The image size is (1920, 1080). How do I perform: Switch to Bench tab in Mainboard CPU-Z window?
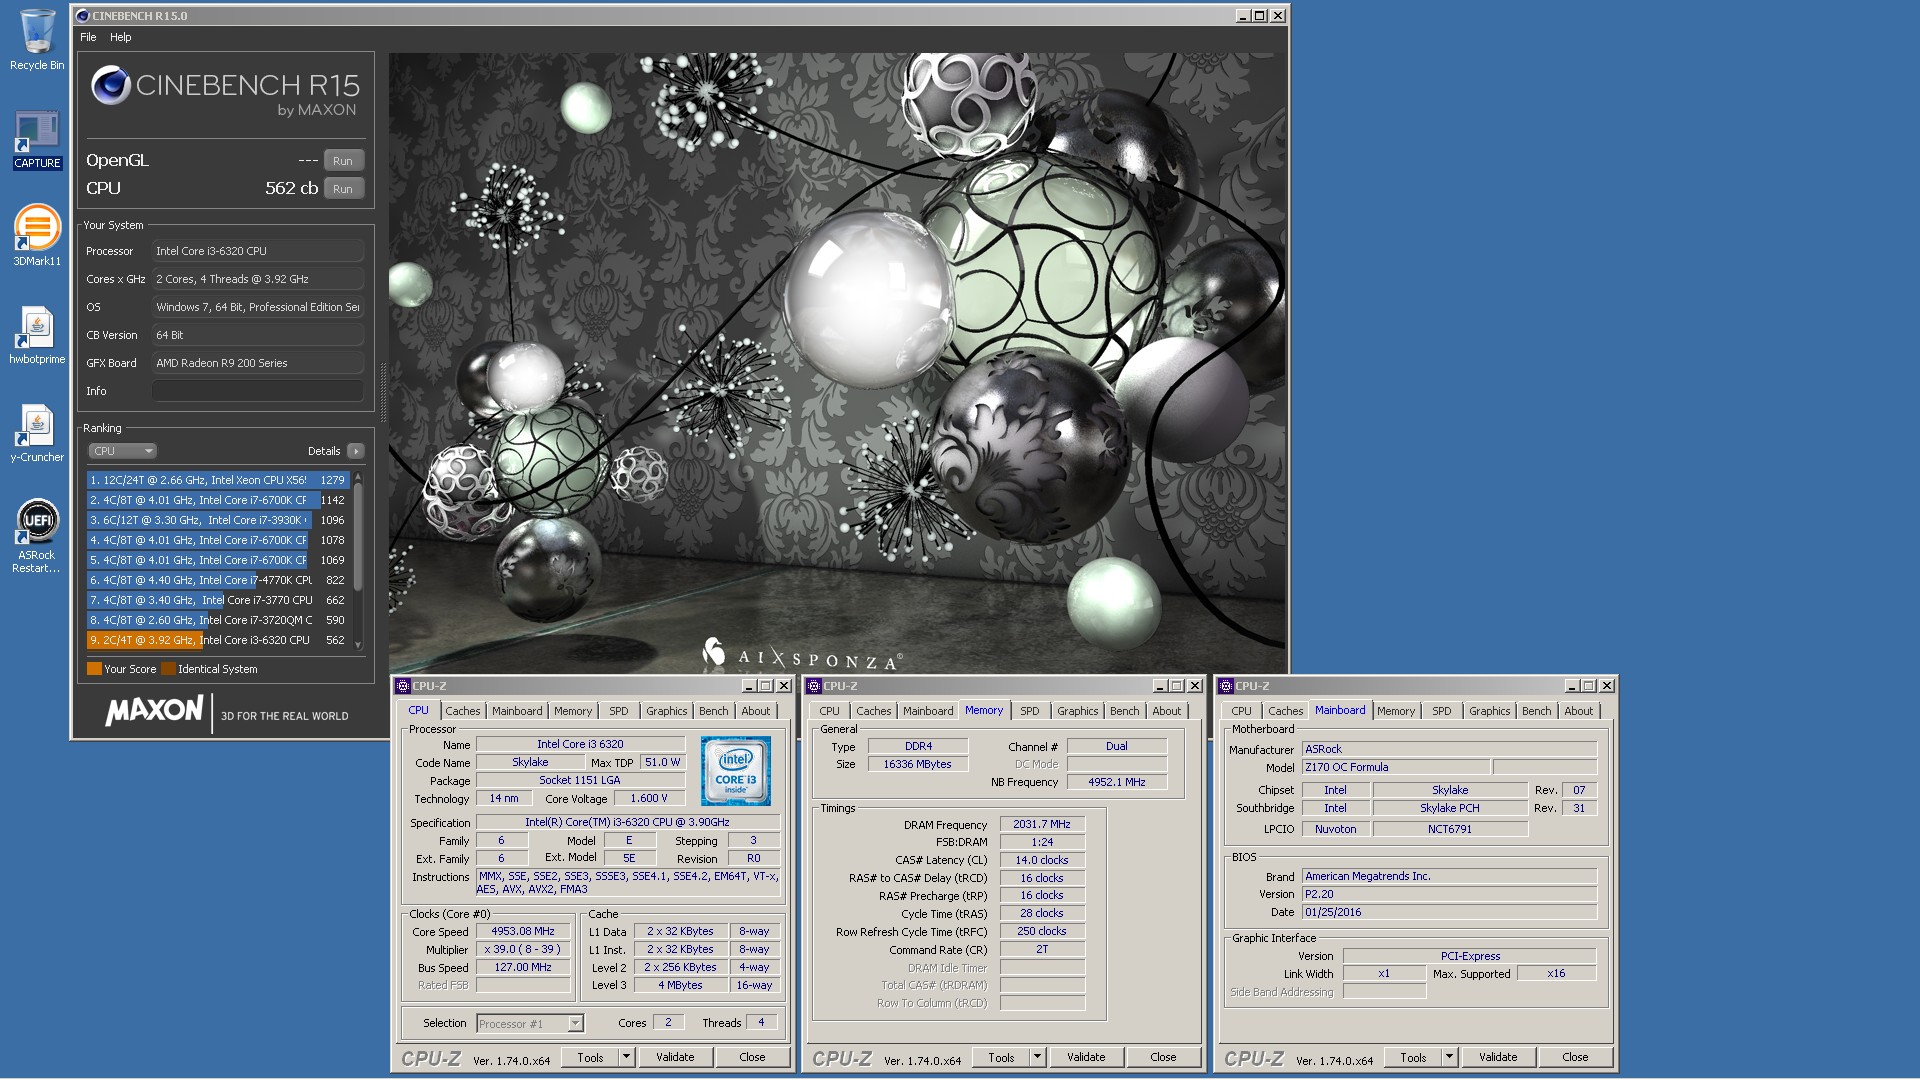click(1536, 711)
